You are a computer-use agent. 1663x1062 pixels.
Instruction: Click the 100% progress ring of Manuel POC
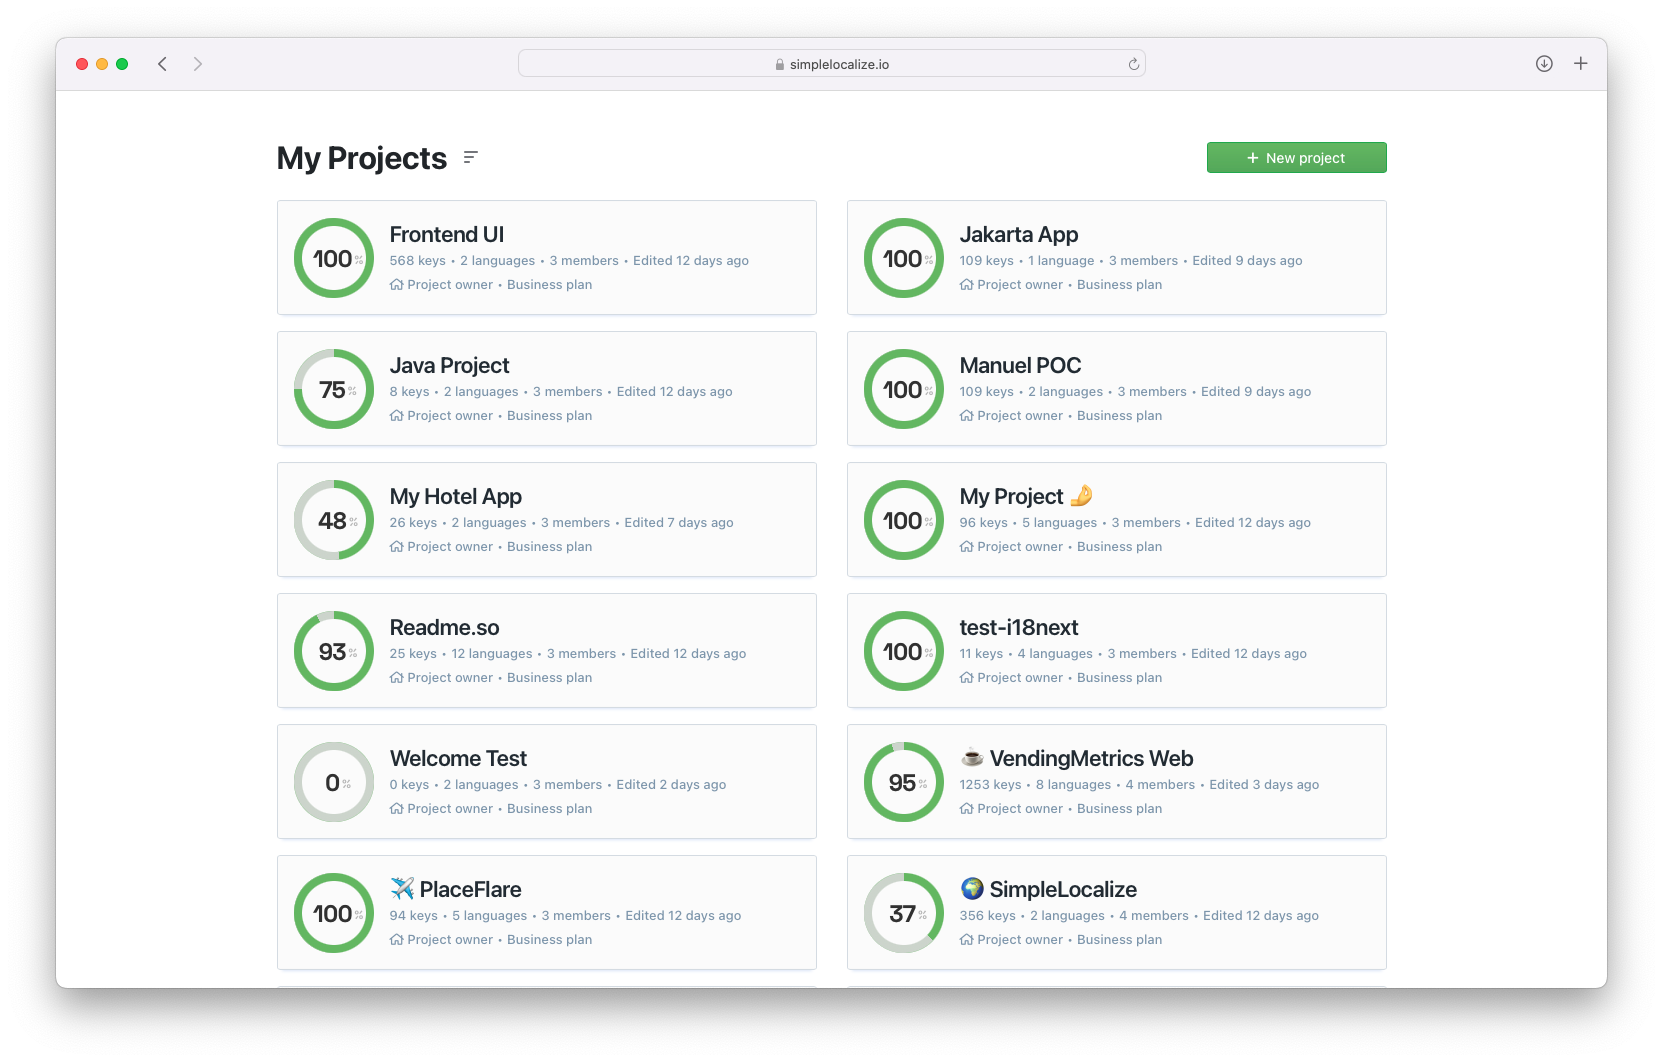click(x=904, y=389)
